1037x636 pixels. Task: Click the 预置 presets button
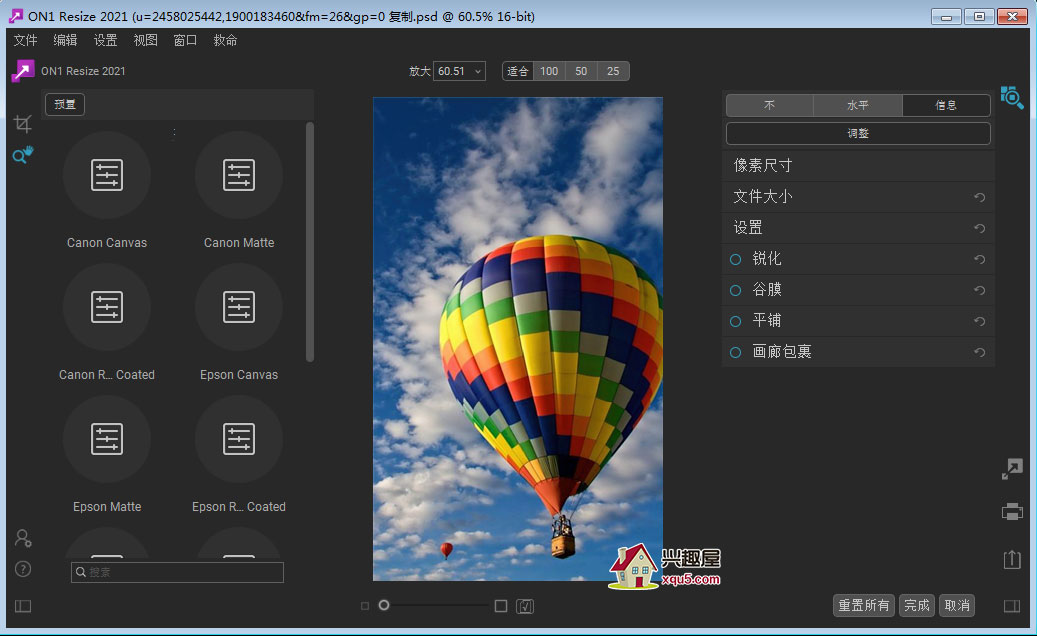click(65, 104)
